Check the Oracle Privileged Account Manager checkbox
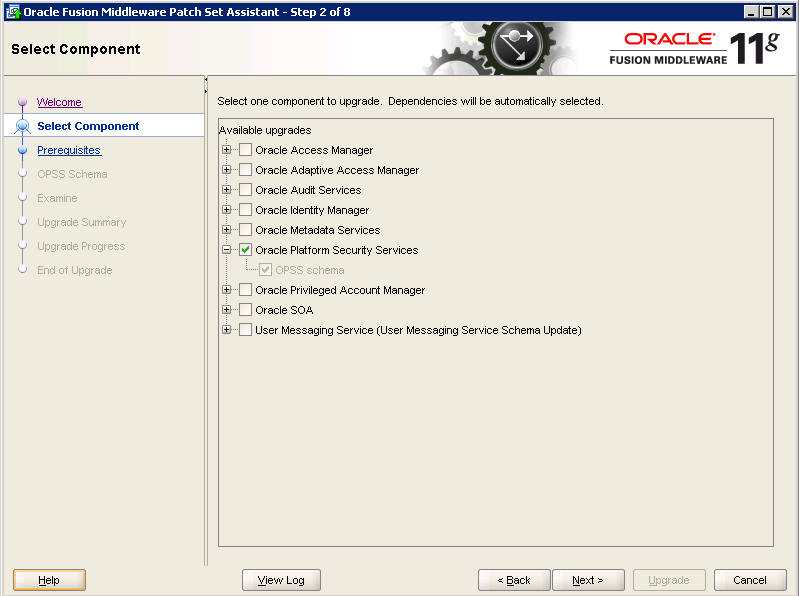799x596 pixels. (x=246, y=290)
